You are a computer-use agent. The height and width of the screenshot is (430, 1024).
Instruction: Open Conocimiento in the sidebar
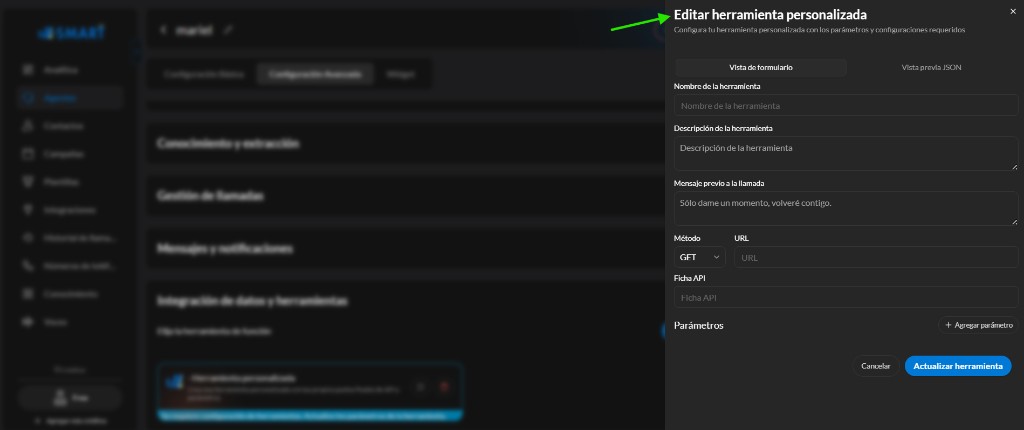70,294
